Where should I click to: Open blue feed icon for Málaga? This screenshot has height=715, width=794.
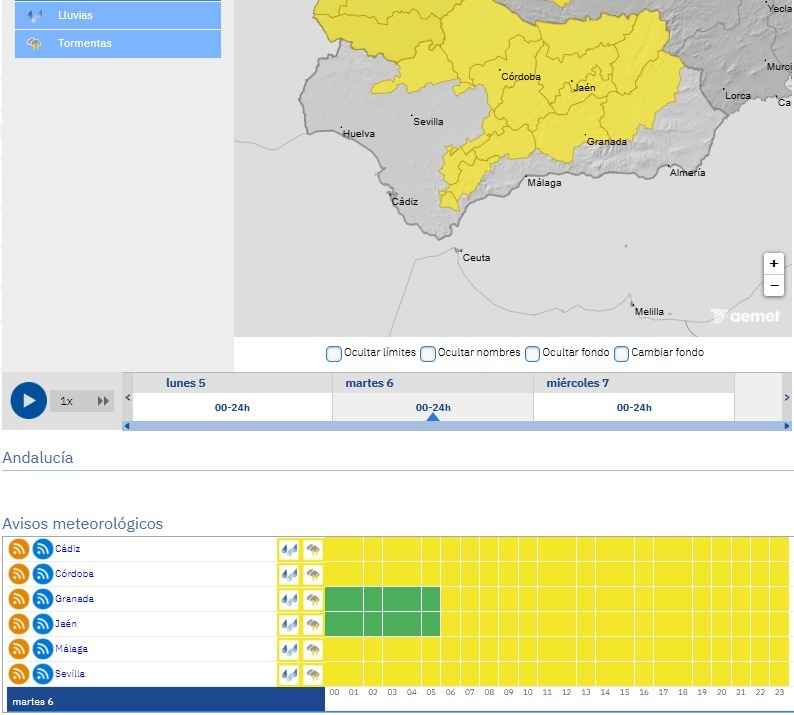[x=43, y=649]
